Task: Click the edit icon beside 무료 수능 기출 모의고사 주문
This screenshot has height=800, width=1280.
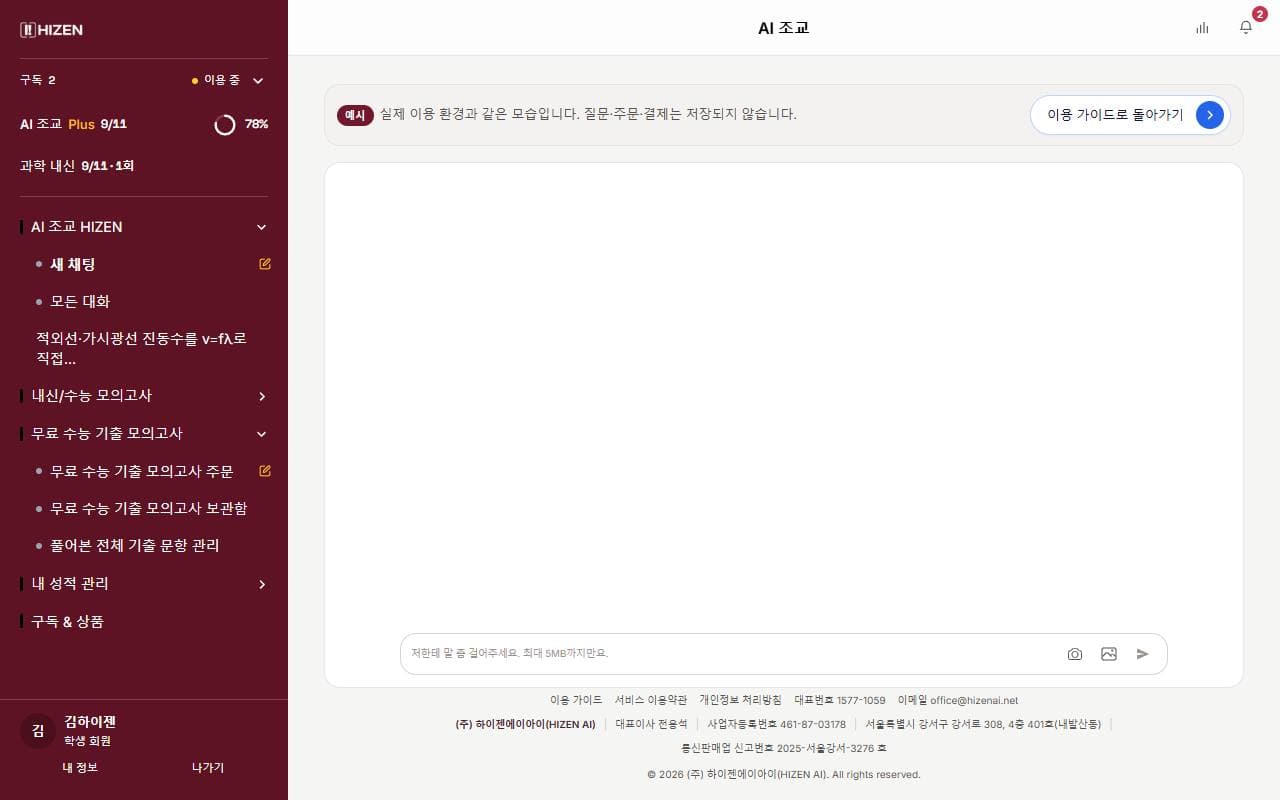Action: click(x=265, y=470)
